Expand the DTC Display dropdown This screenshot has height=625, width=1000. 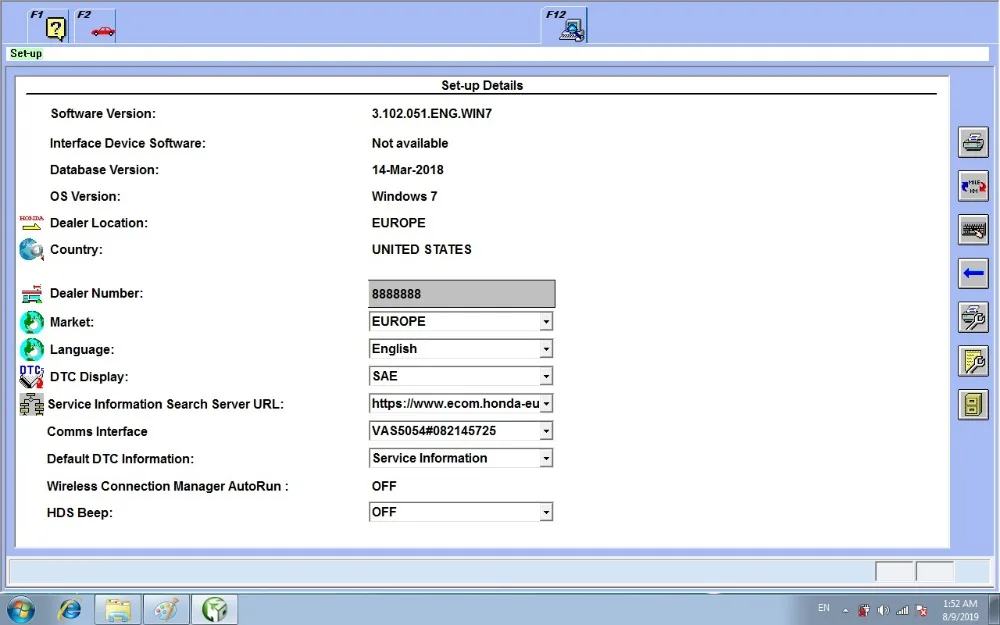tap(546, 376)
